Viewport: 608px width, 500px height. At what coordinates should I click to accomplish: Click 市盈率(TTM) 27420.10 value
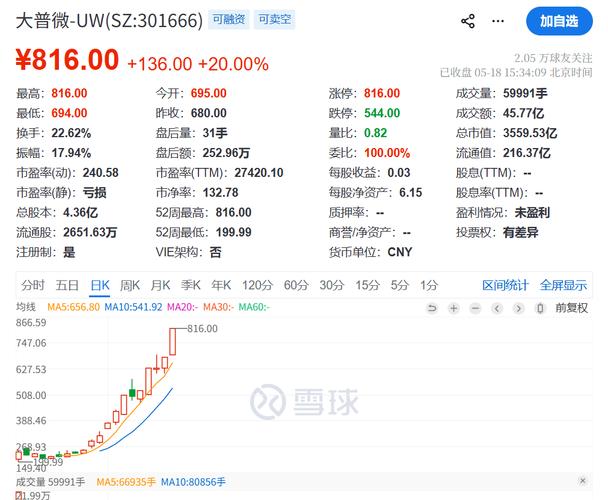pos(259,173)
